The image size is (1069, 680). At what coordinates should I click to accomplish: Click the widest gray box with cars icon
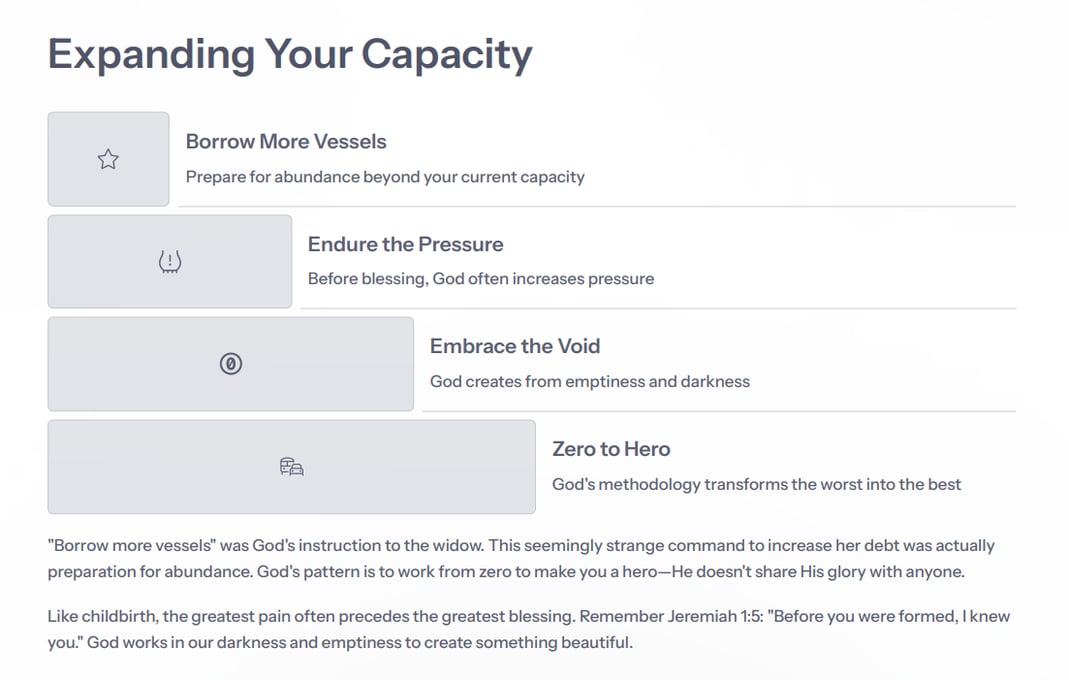[x=292, y=467]
